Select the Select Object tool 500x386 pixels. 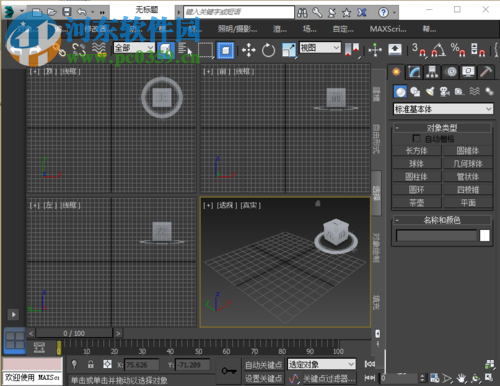[x=166, y=50]
